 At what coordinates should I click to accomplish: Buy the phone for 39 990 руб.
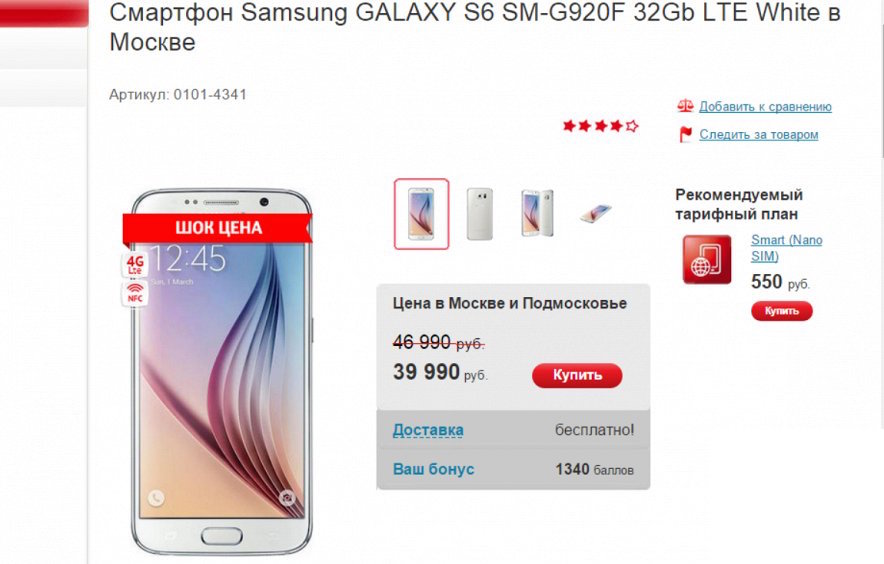click(577, 376)
